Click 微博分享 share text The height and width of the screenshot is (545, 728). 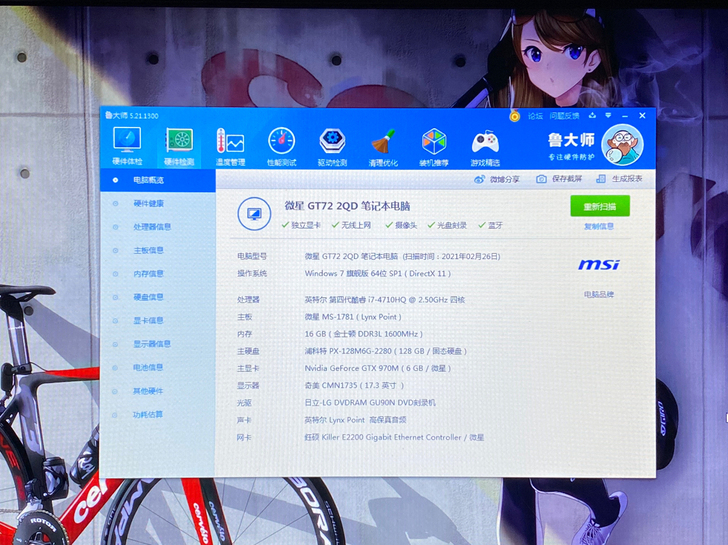click(x=505, y=179)
